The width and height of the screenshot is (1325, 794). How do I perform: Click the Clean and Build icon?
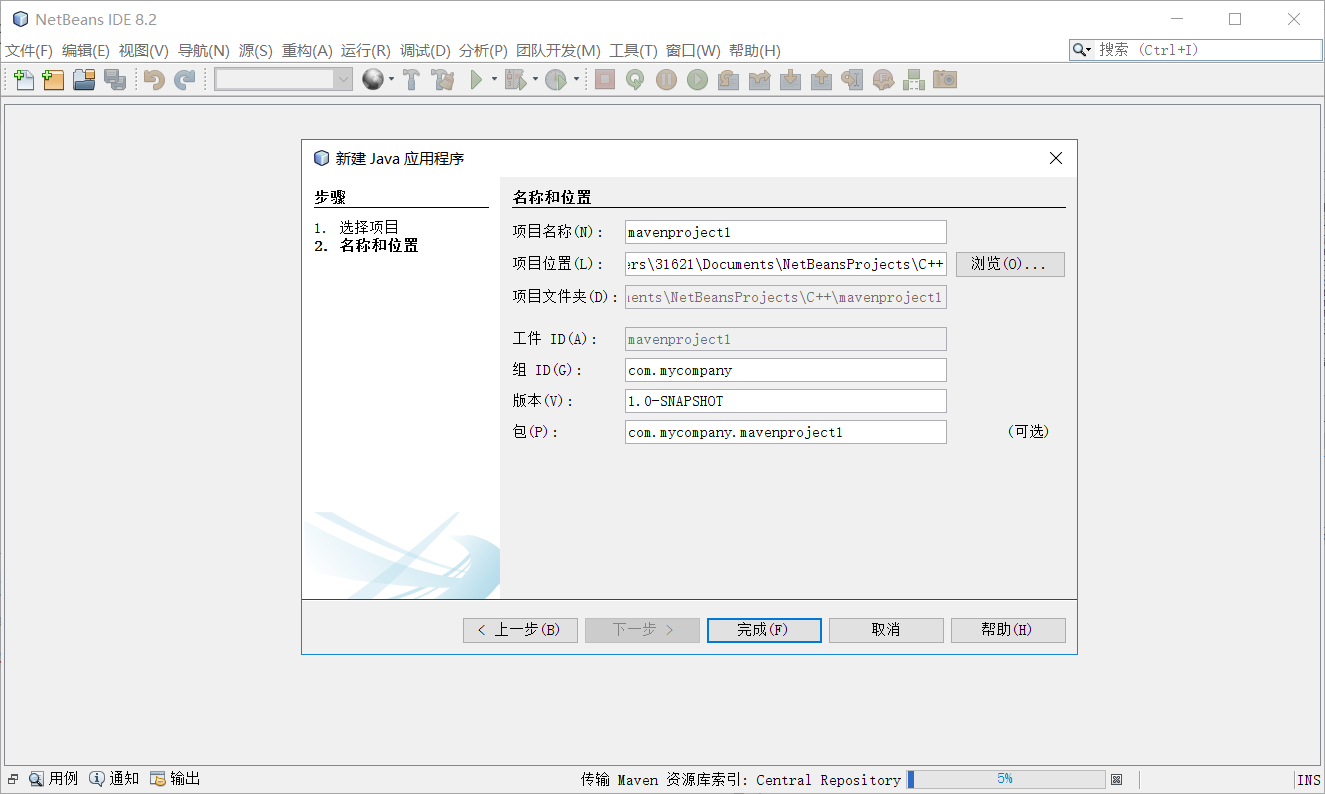point(442,80)
